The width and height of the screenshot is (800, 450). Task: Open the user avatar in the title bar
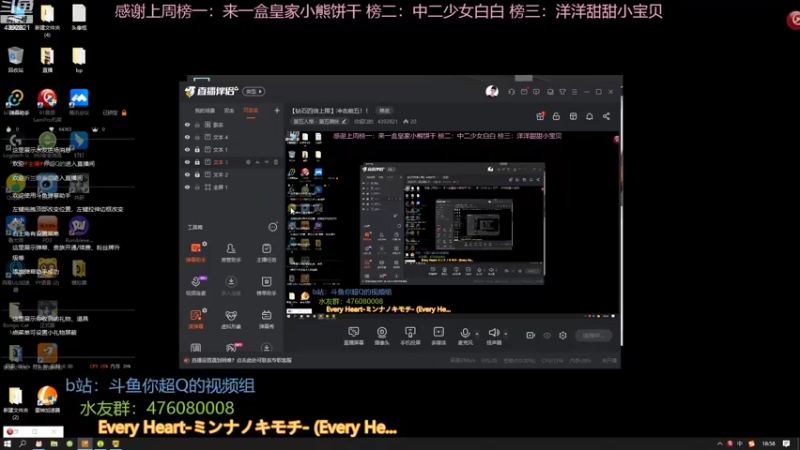(492, 91)
